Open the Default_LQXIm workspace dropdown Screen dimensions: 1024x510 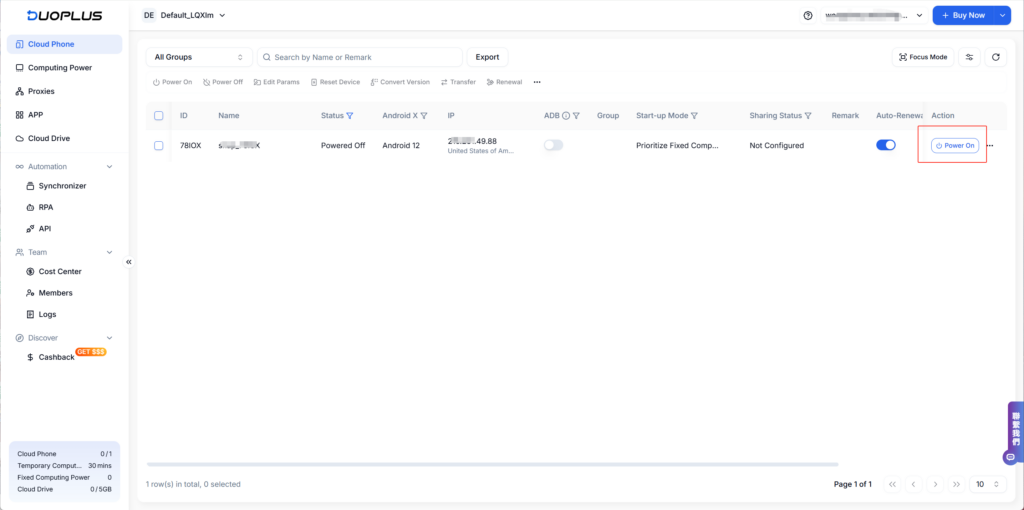(x=184, y=15)
